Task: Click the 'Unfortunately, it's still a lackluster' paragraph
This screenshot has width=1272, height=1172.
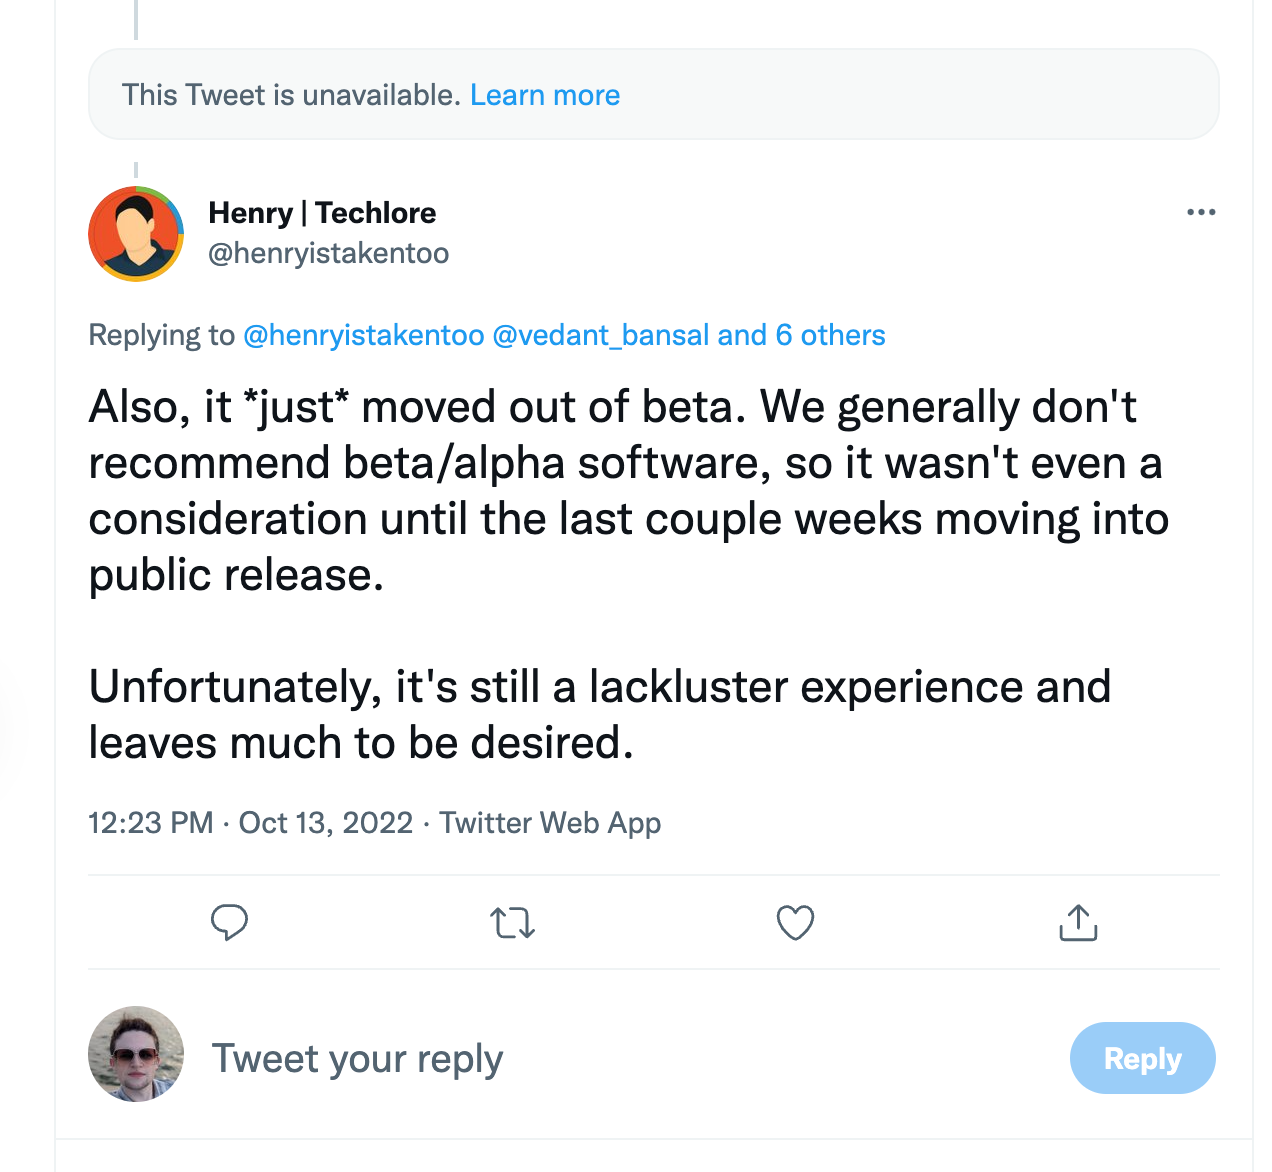Action: (x=600, y=714)
